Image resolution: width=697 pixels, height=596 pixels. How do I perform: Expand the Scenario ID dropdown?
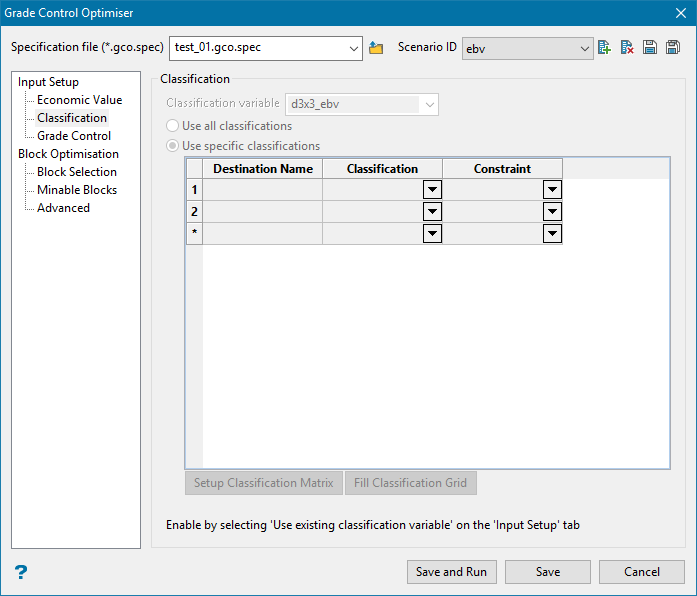(x=585, y=48)
